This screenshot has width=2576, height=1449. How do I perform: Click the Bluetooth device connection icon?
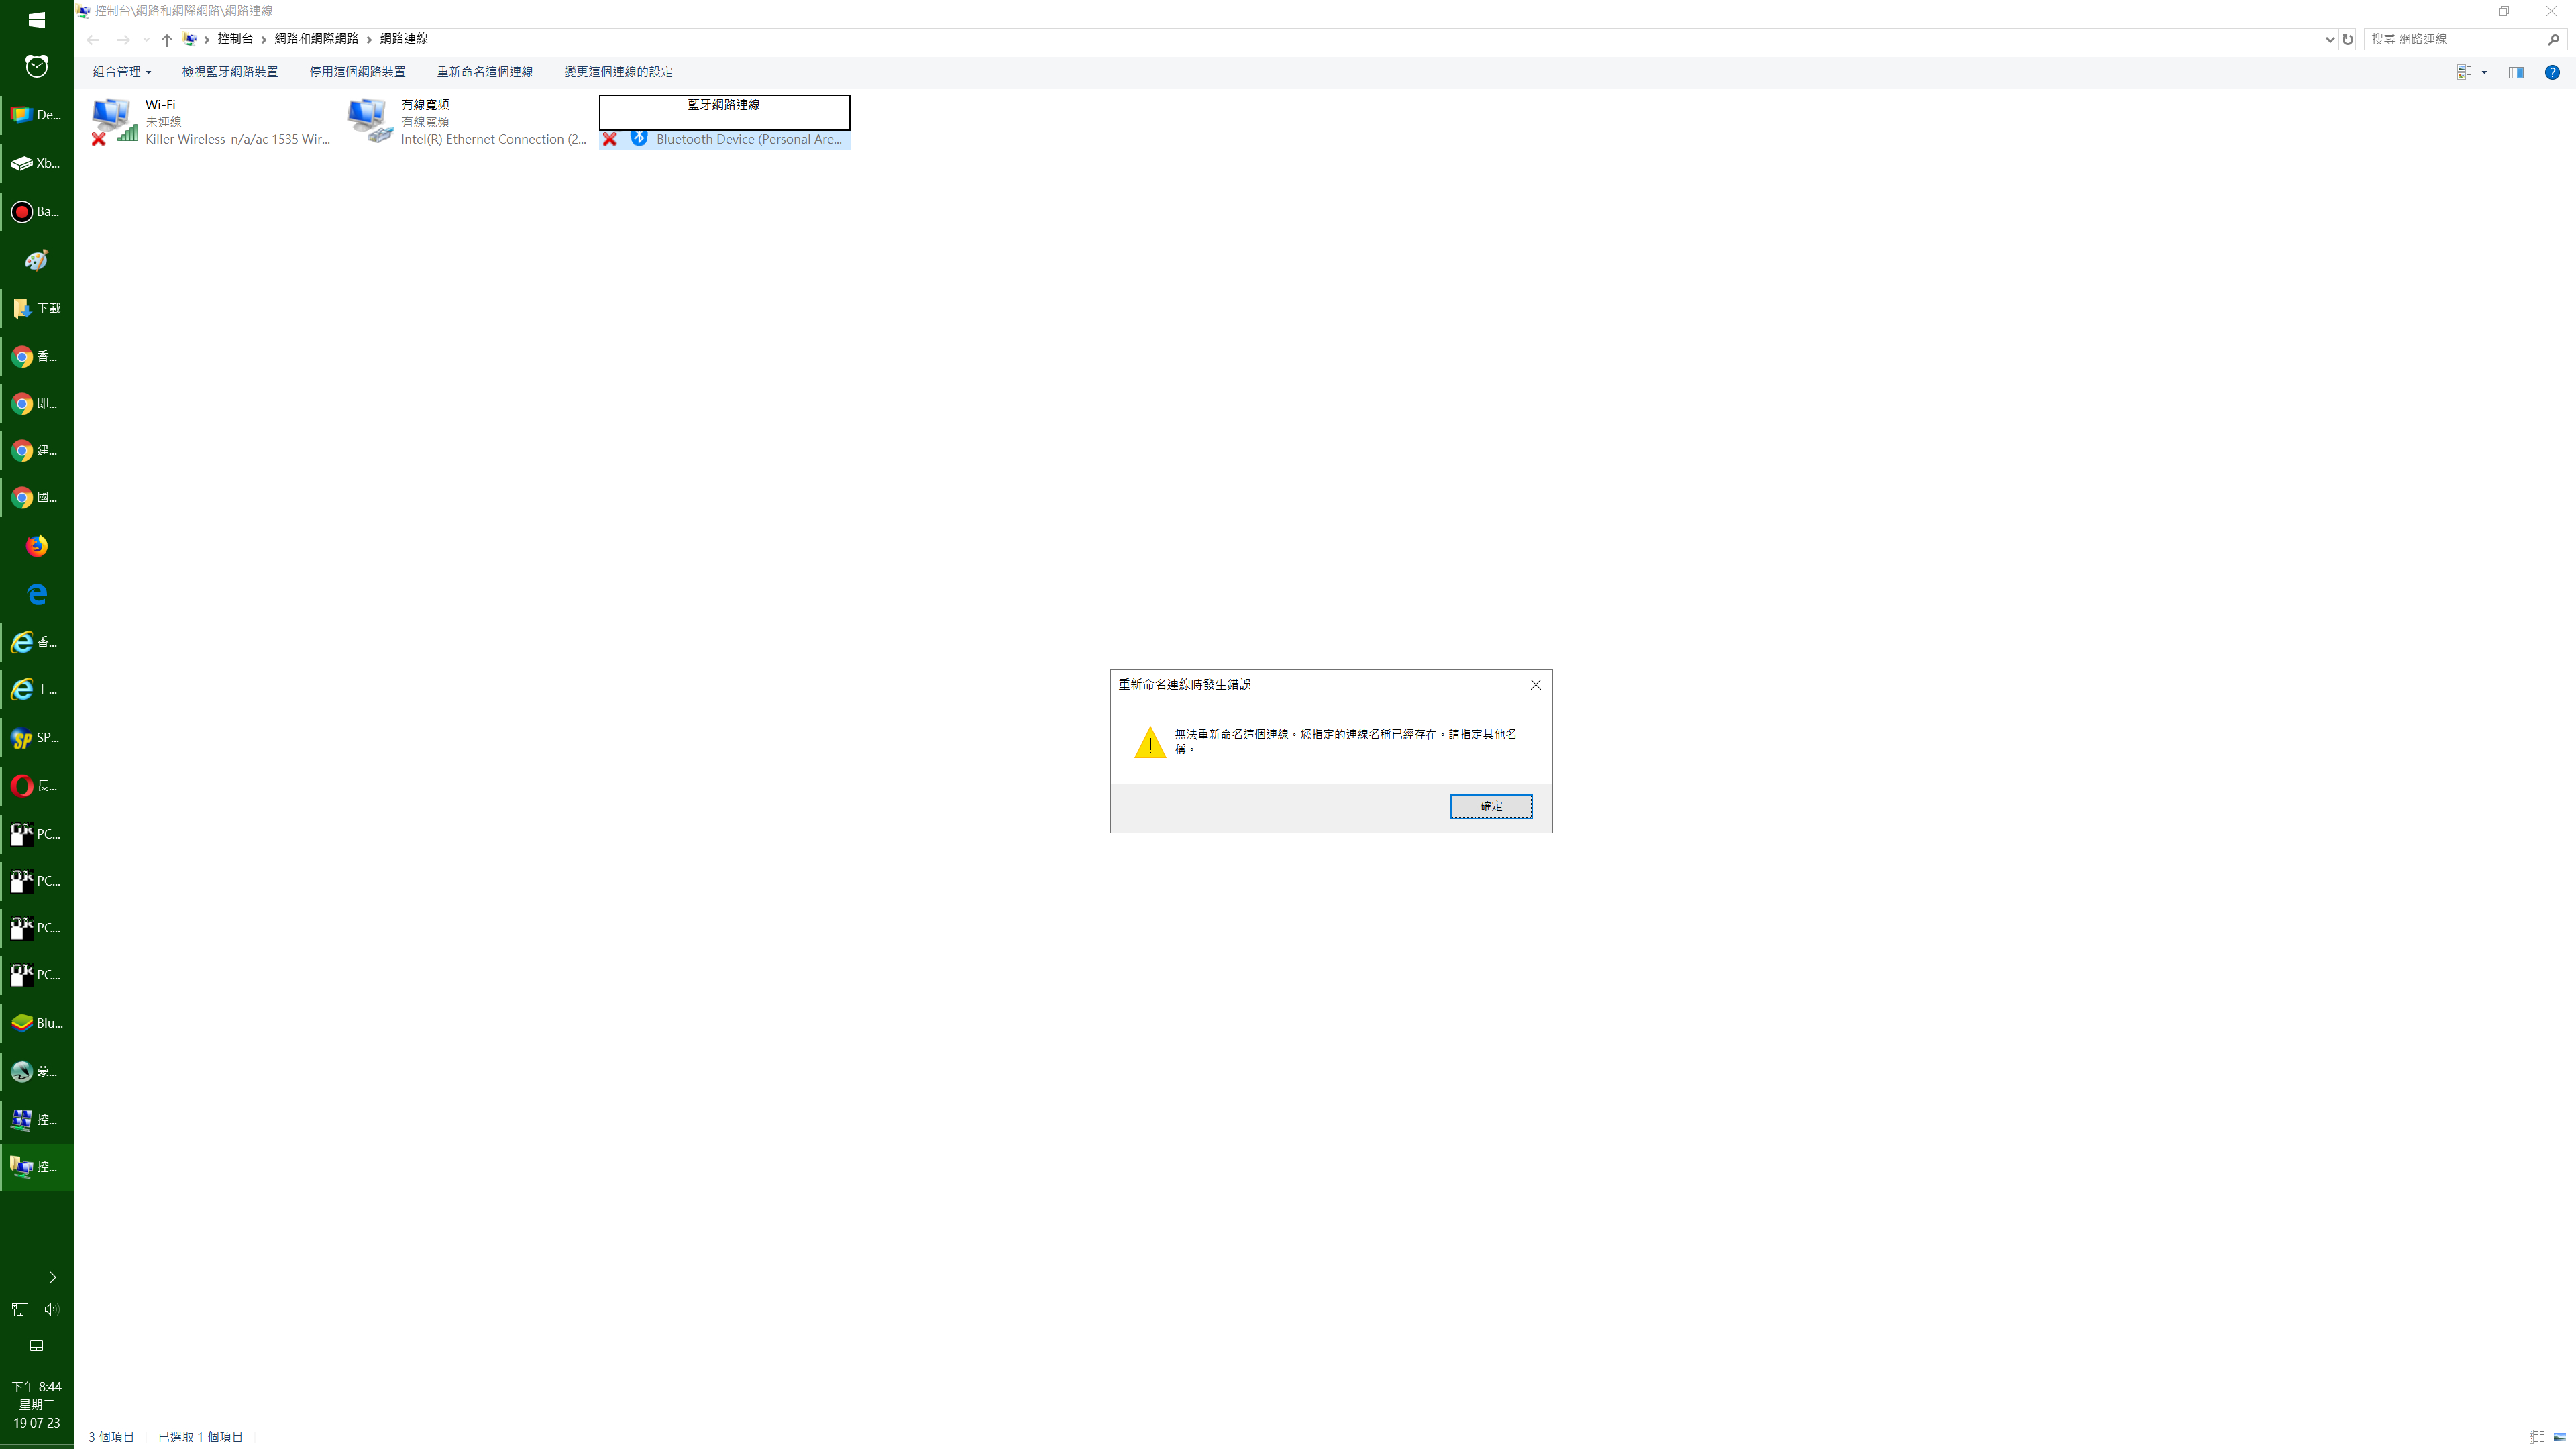[639, 138]
